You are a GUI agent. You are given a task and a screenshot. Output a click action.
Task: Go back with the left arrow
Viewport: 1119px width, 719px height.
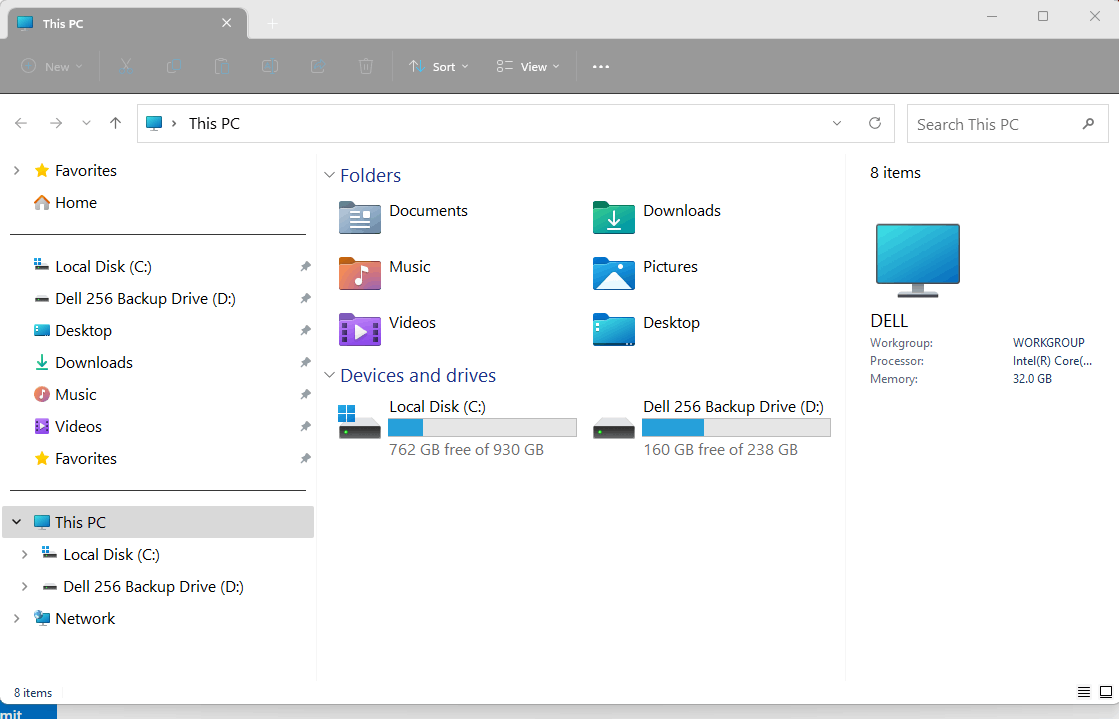[x=21, y=124]
